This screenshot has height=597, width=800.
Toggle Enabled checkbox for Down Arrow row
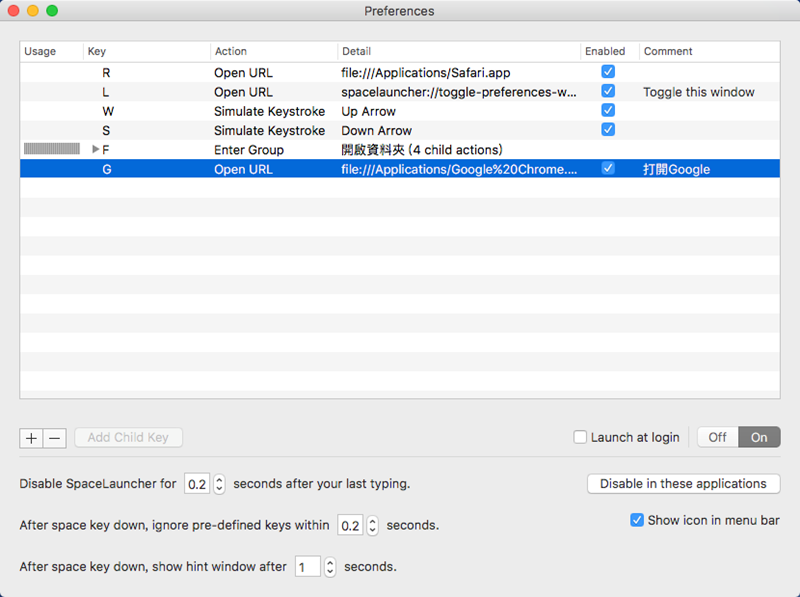tap(608, 130)
